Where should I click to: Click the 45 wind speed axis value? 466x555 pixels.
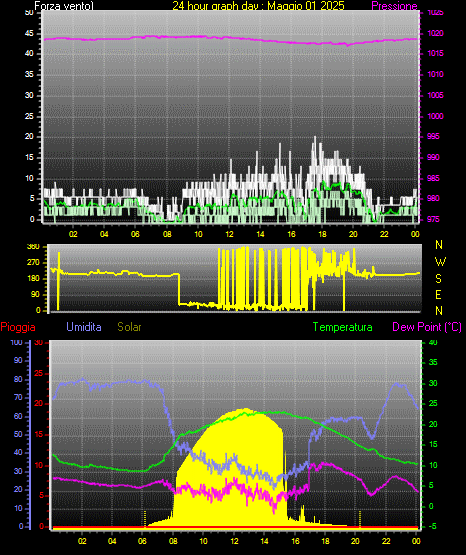point(29,34)
